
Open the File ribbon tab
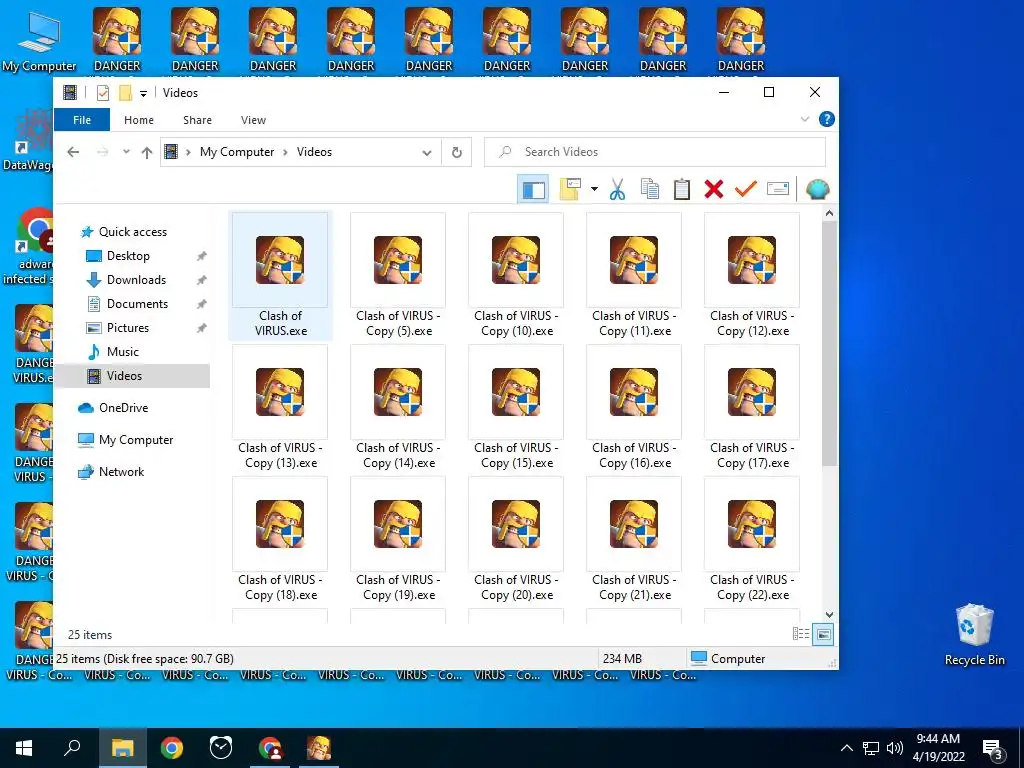click(82, 120)
